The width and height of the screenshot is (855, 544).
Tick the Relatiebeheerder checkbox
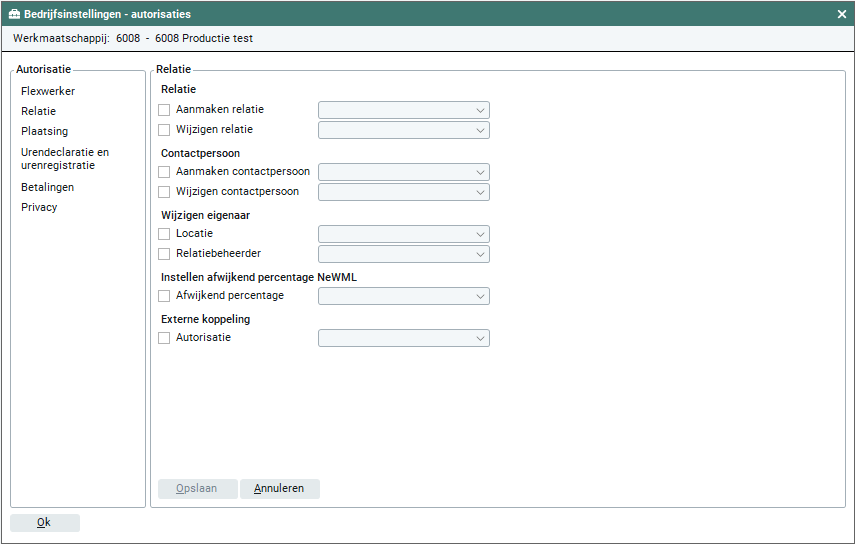[165, 254]
